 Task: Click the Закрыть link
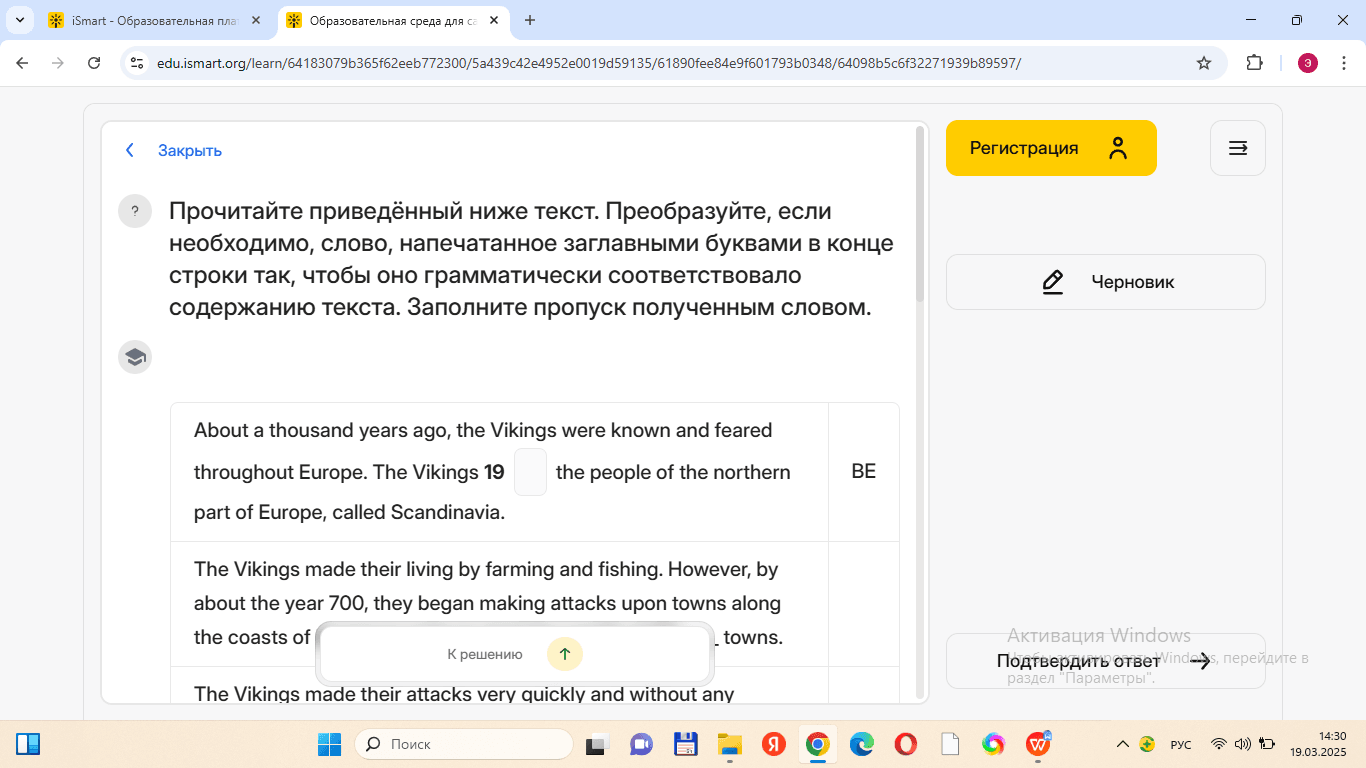pyautogui.click(x=190, y=150)
